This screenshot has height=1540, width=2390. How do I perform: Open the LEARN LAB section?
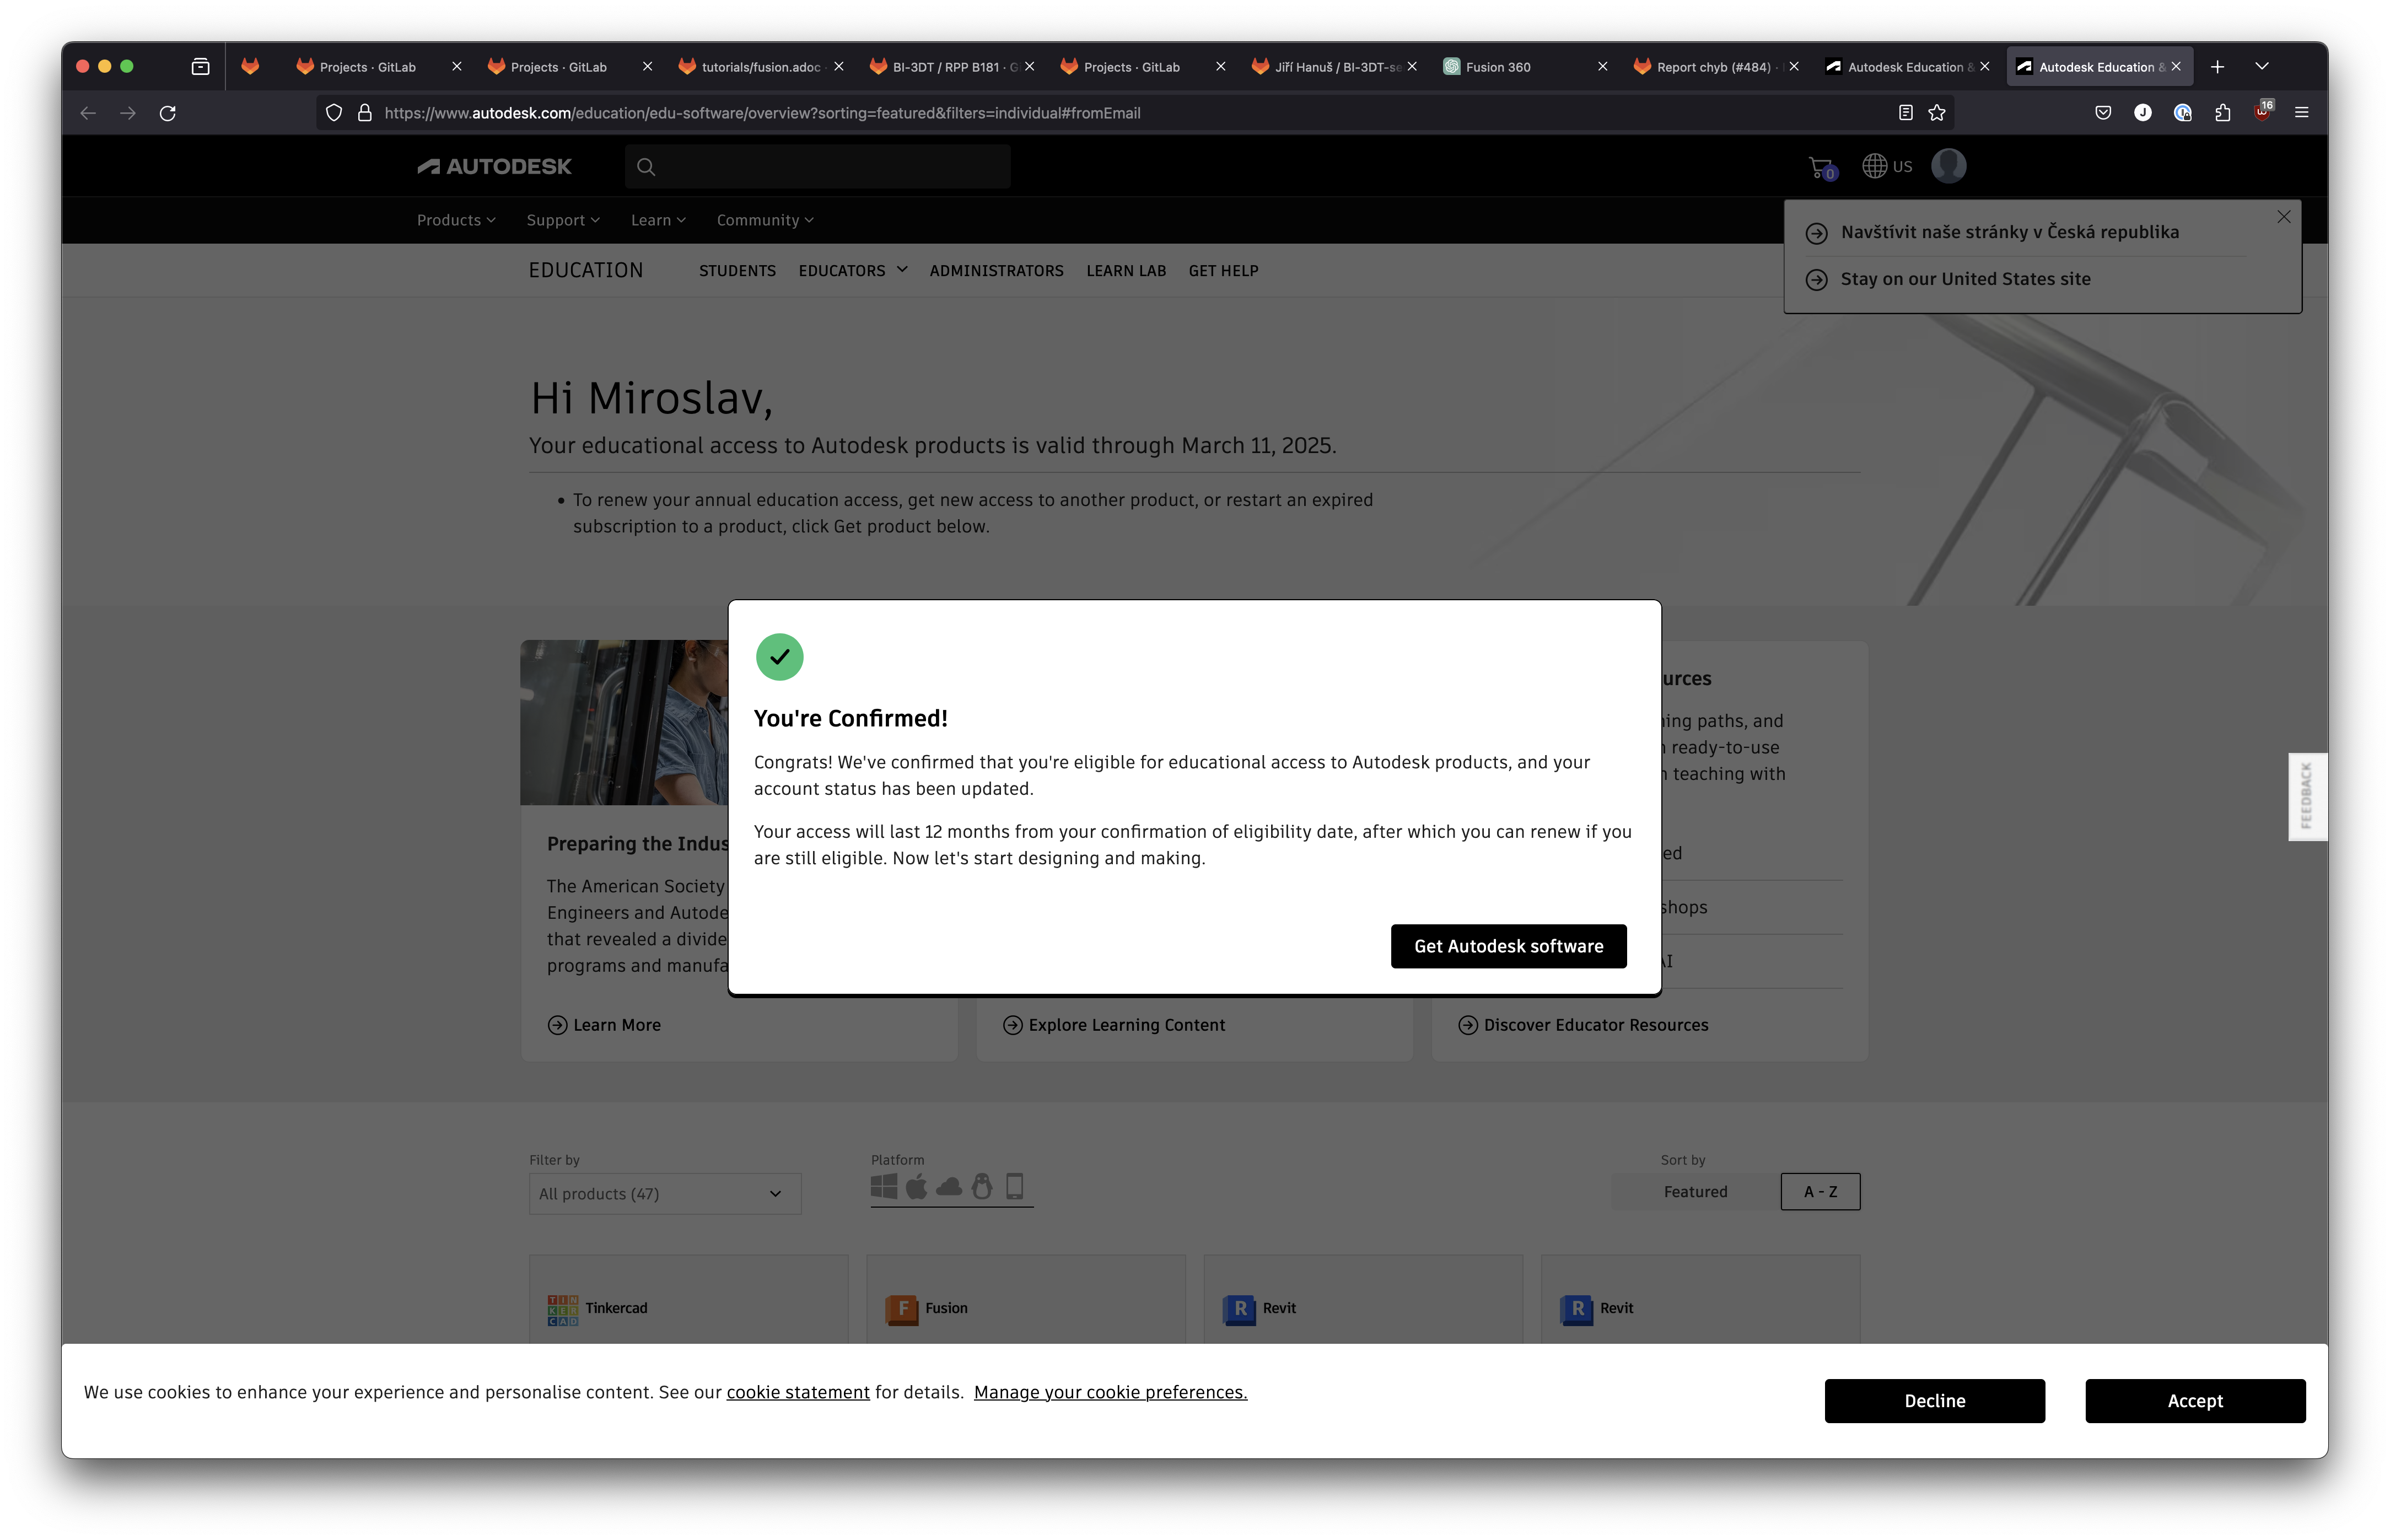1126,271
